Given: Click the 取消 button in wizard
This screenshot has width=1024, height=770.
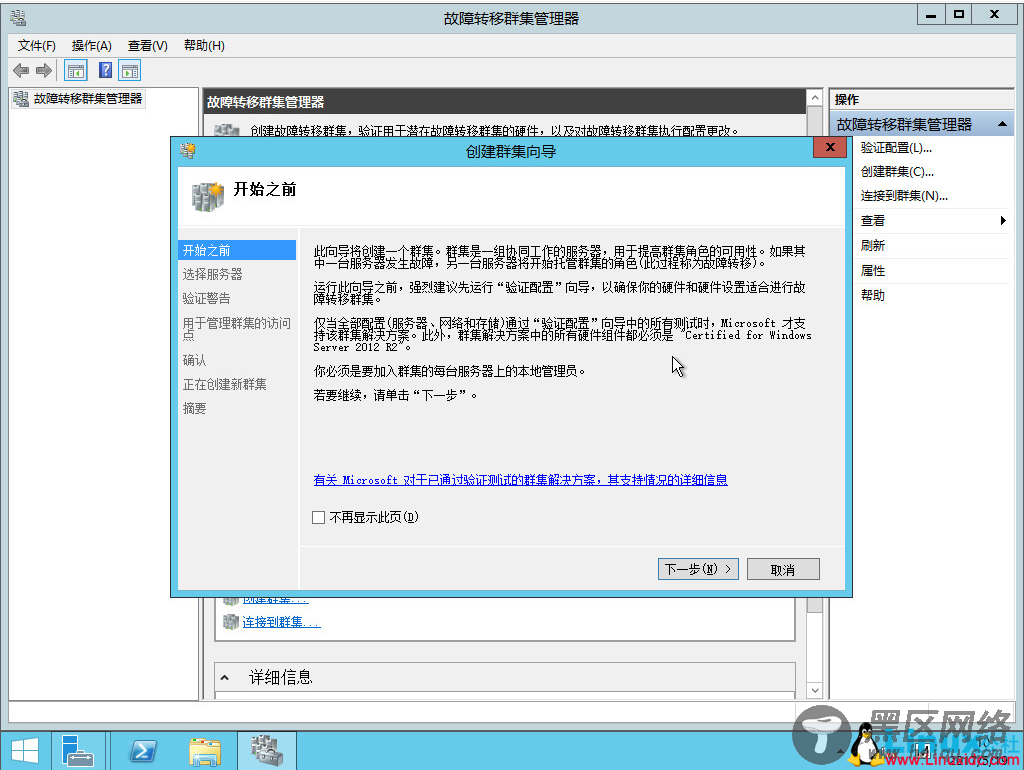Looking at the screenshot, I should [x=783, y=569].
